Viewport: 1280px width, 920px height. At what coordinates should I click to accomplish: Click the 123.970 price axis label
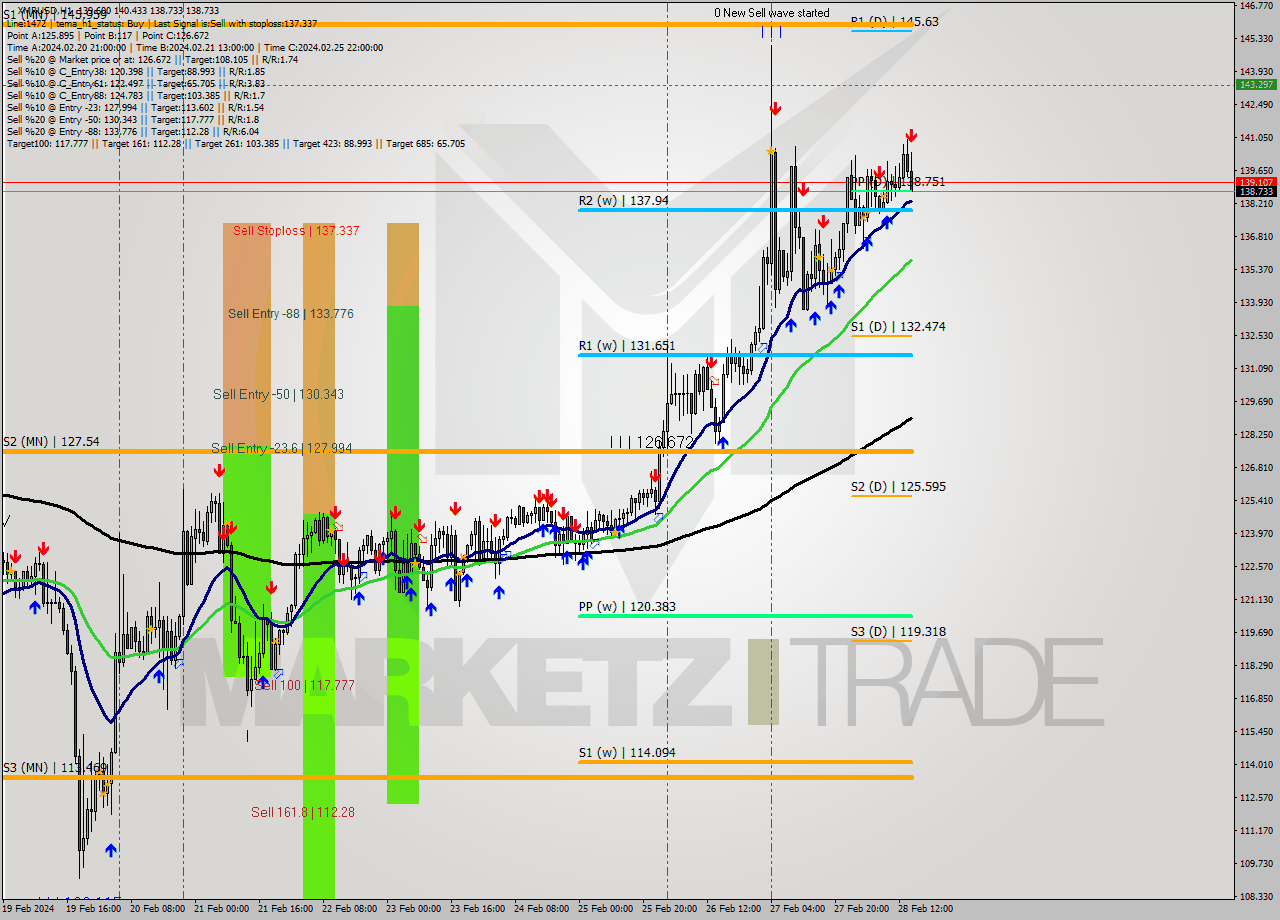pos(1256,534)
